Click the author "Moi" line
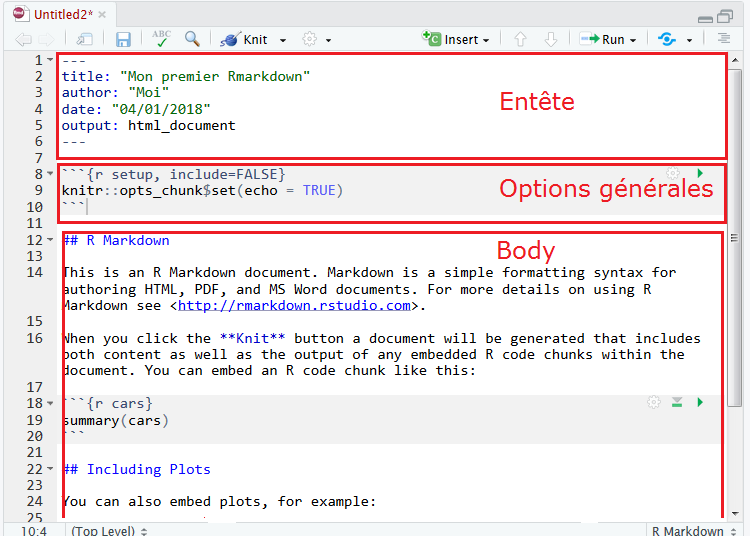 click(x=115, y=92)
